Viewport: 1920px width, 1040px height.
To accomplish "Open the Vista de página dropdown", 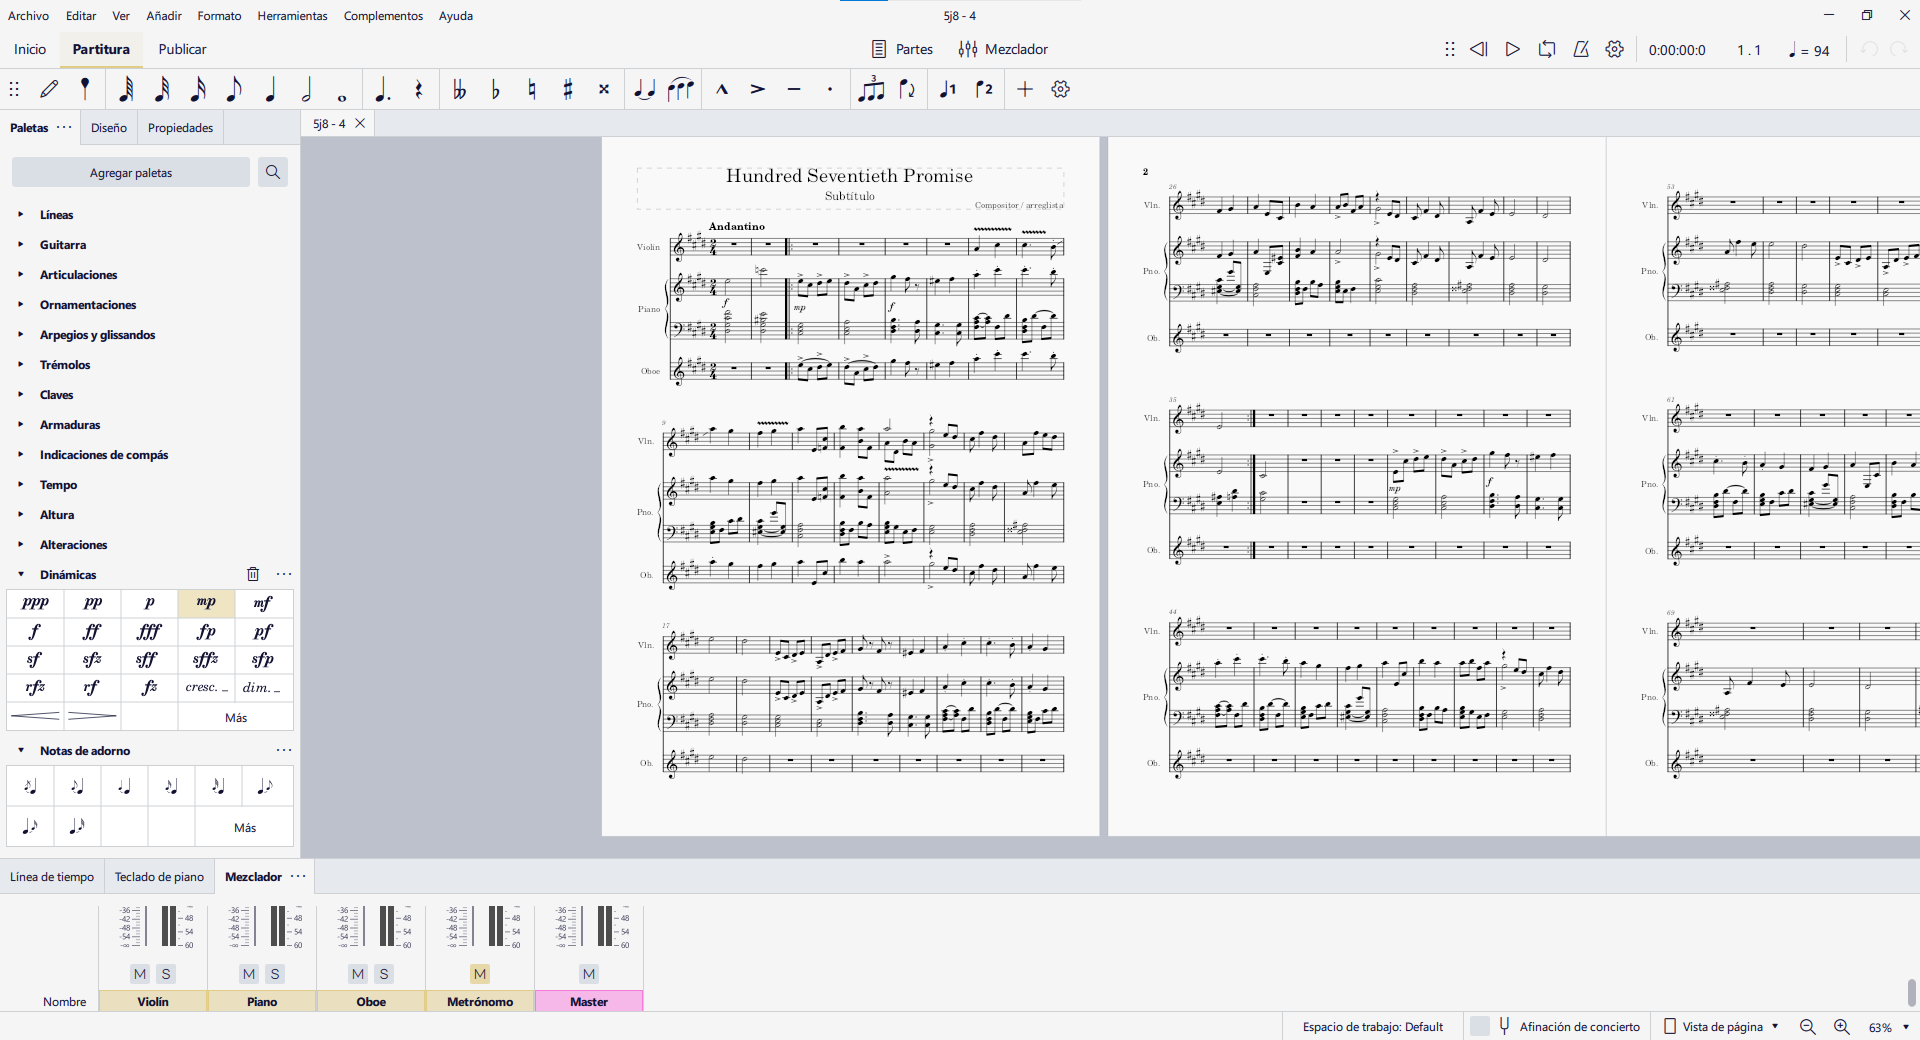I will [x=1721, y=1026].
